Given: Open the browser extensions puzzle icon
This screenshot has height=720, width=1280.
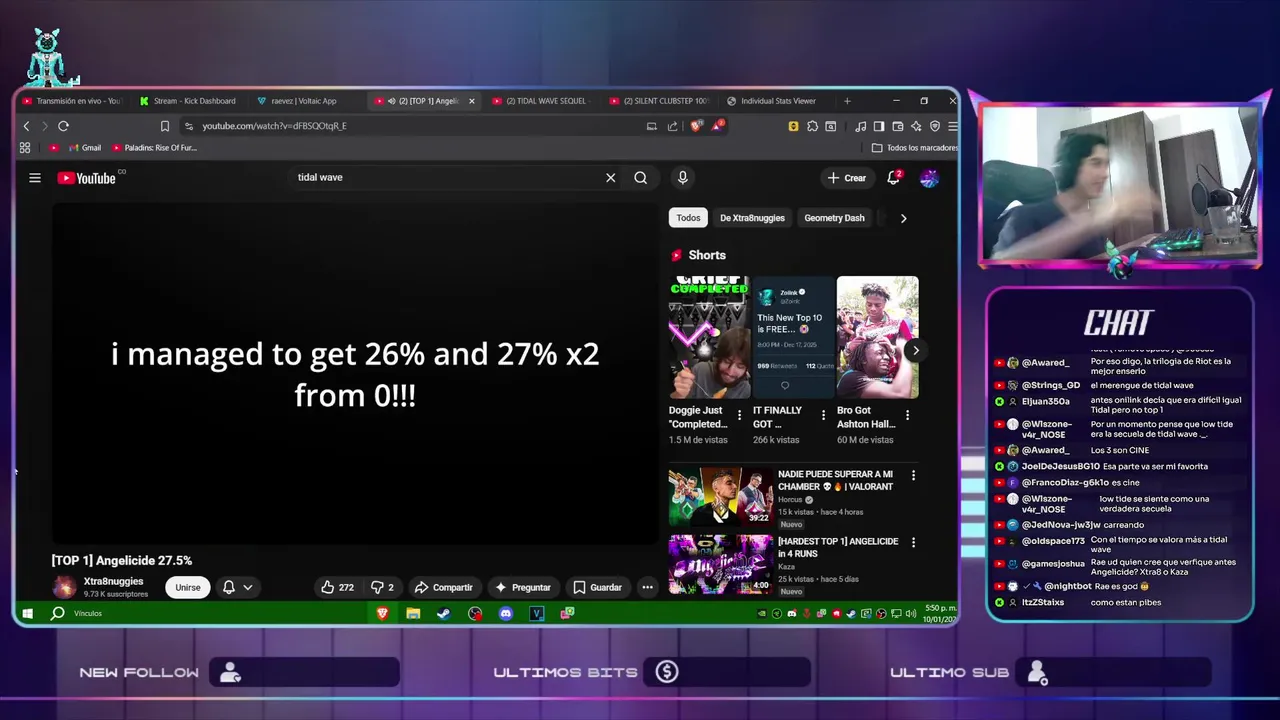Looking at the screenshot, I should click(x=812, y=126).
